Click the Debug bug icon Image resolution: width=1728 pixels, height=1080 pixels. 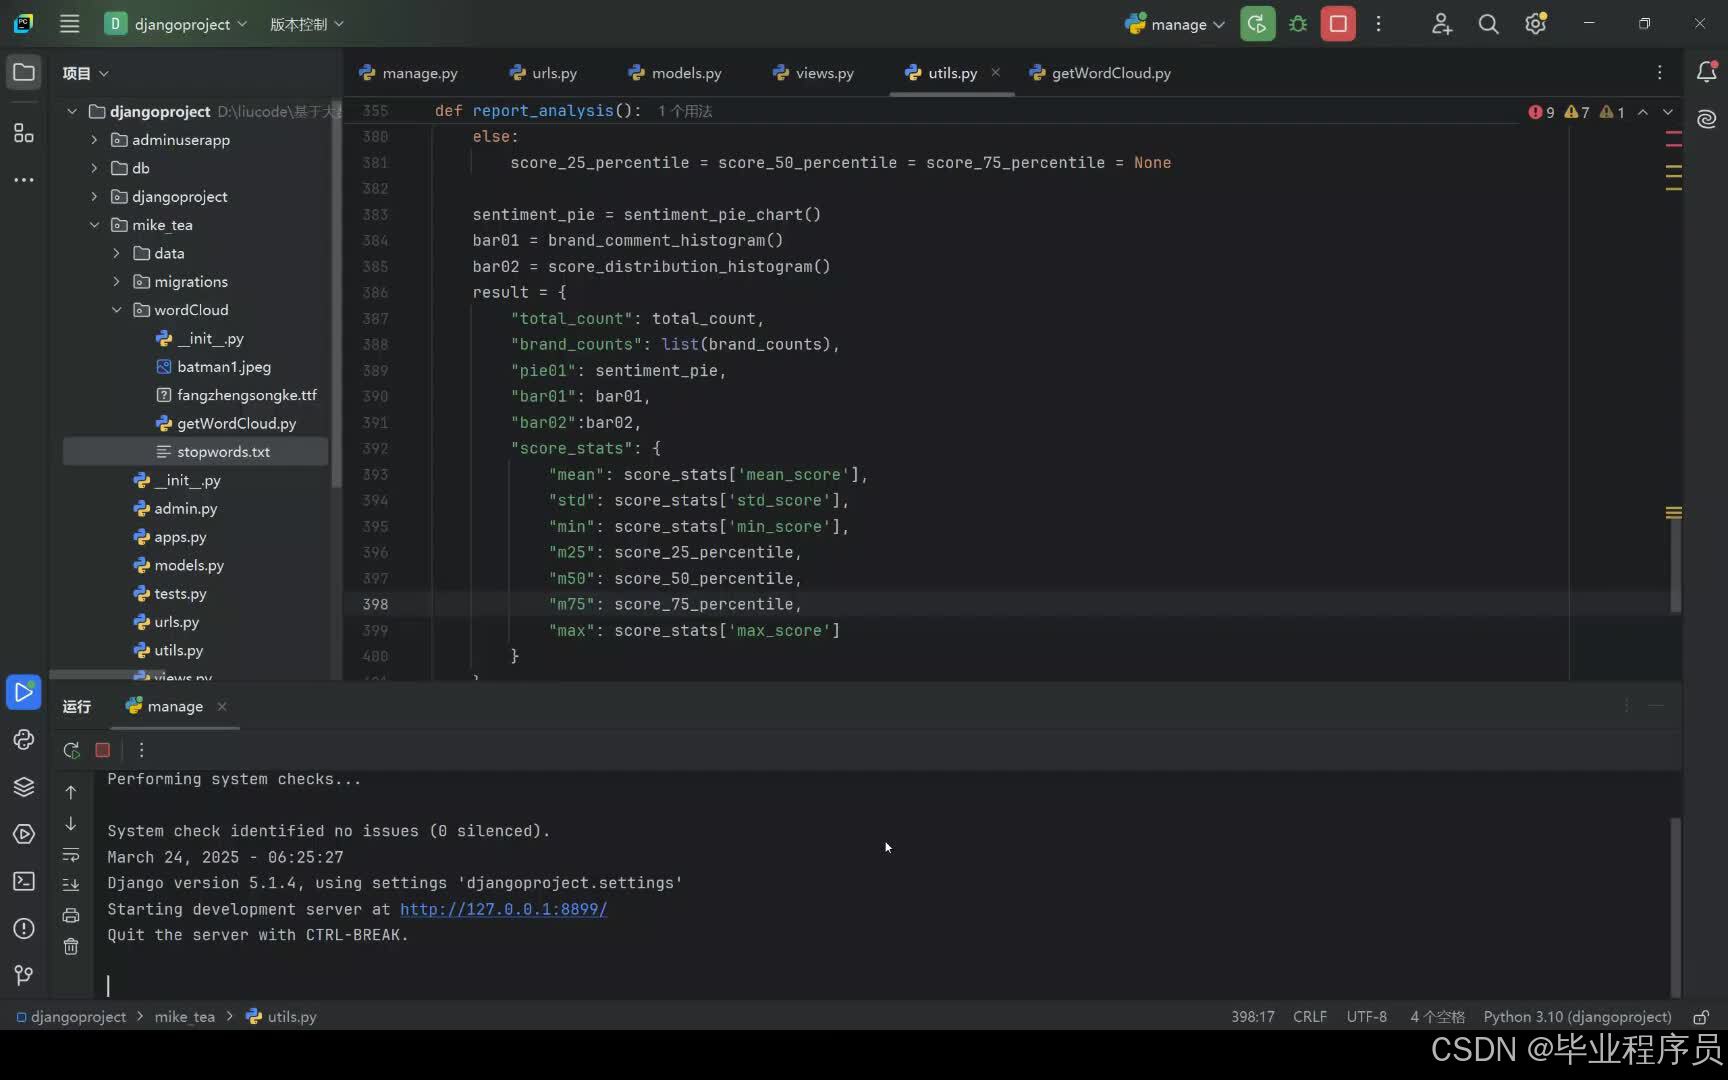click(x=1298, y=24)
